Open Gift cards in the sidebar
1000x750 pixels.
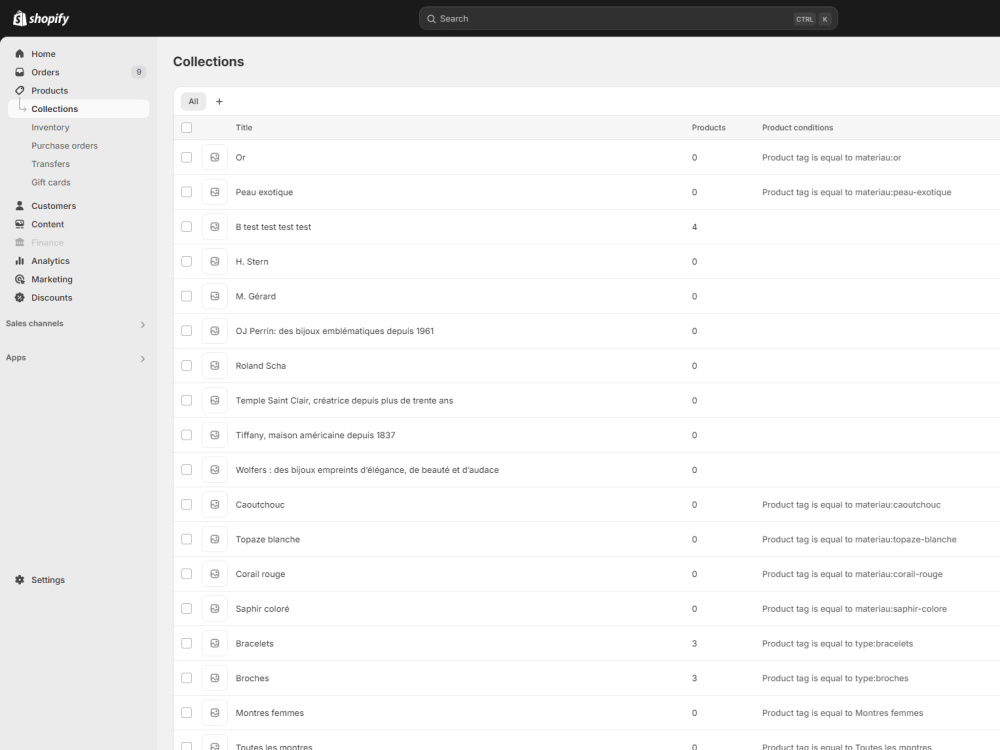coord(51,182)
